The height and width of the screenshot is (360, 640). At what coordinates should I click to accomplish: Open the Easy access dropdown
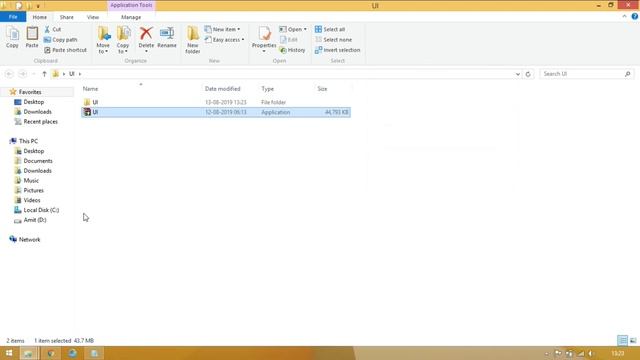(x=224, y=40)
